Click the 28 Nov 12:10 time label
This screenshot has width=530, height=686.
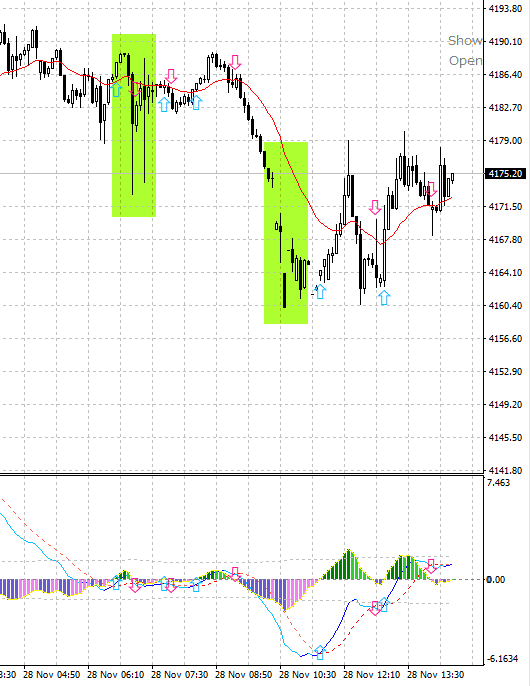coord(372,675)
